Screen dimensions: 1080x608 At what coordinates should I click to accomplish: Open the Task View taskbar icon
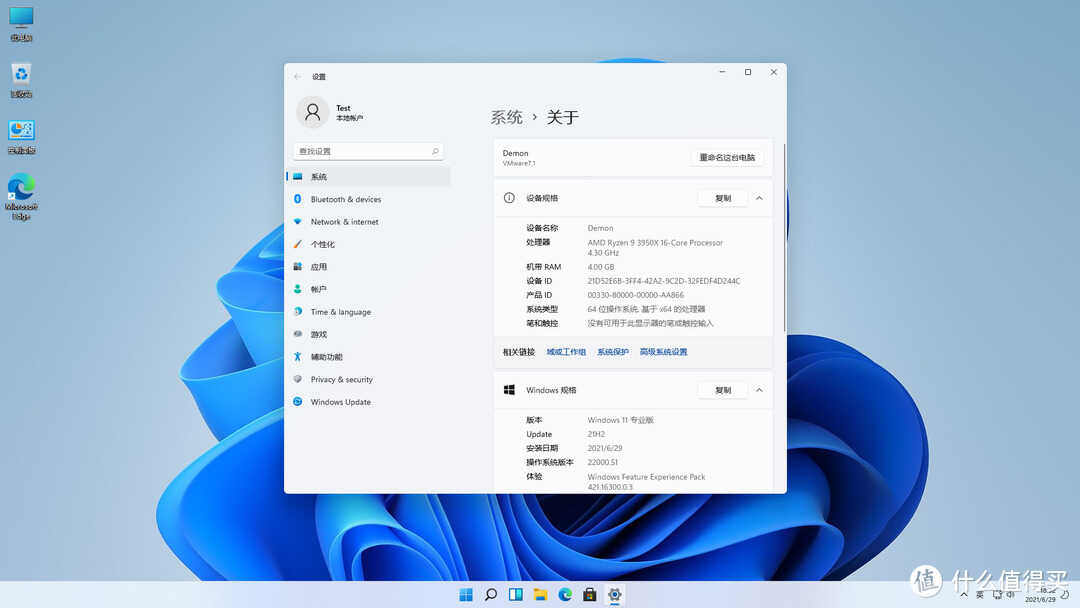(516, 594)
